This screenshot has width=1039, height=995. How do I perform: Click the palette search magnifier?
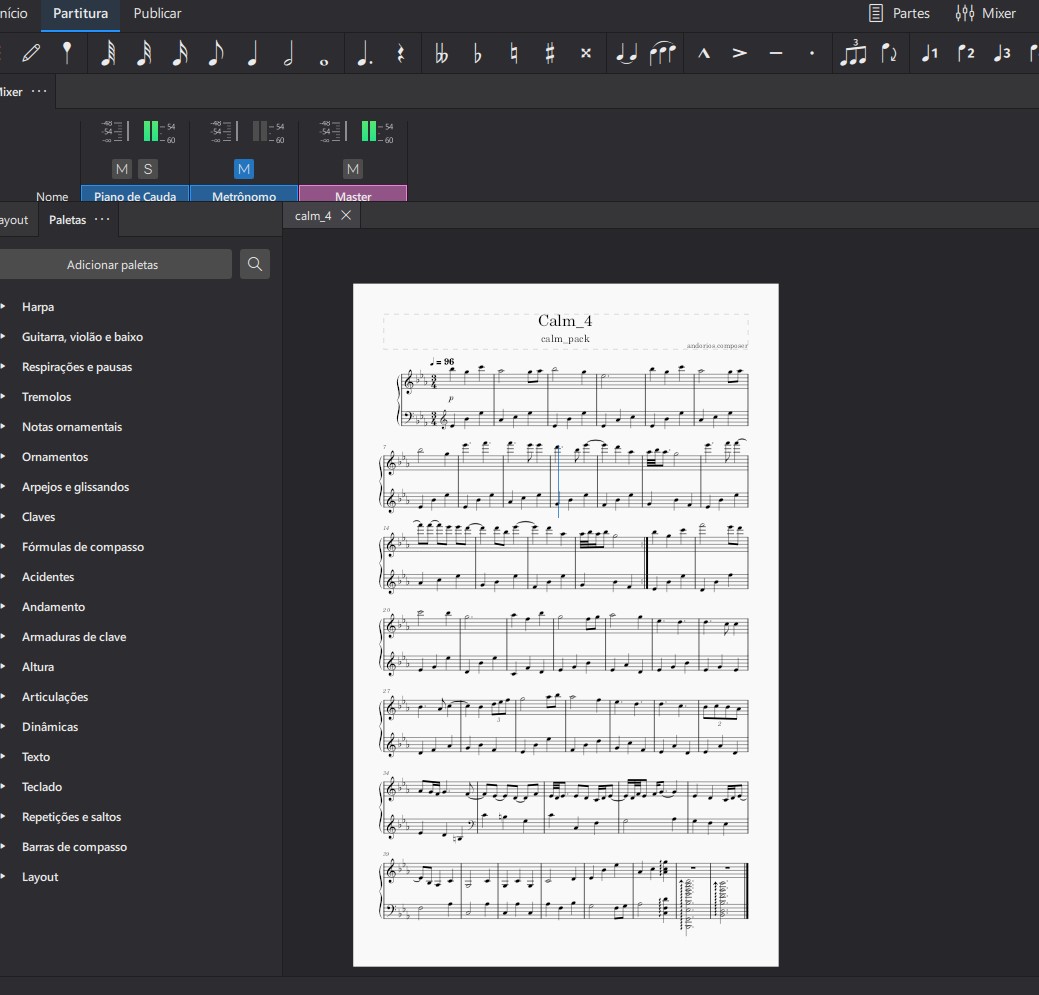click(x=255, y=264)
